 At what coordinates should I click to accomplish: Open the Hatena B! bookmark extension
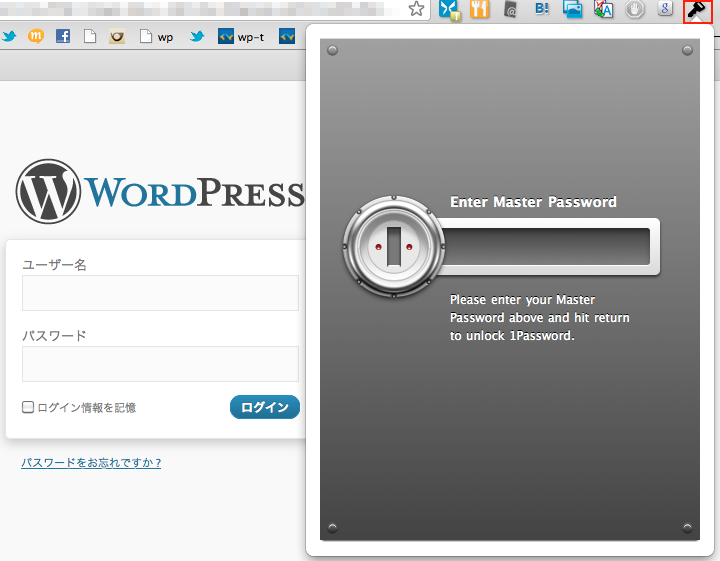[542, 8]
